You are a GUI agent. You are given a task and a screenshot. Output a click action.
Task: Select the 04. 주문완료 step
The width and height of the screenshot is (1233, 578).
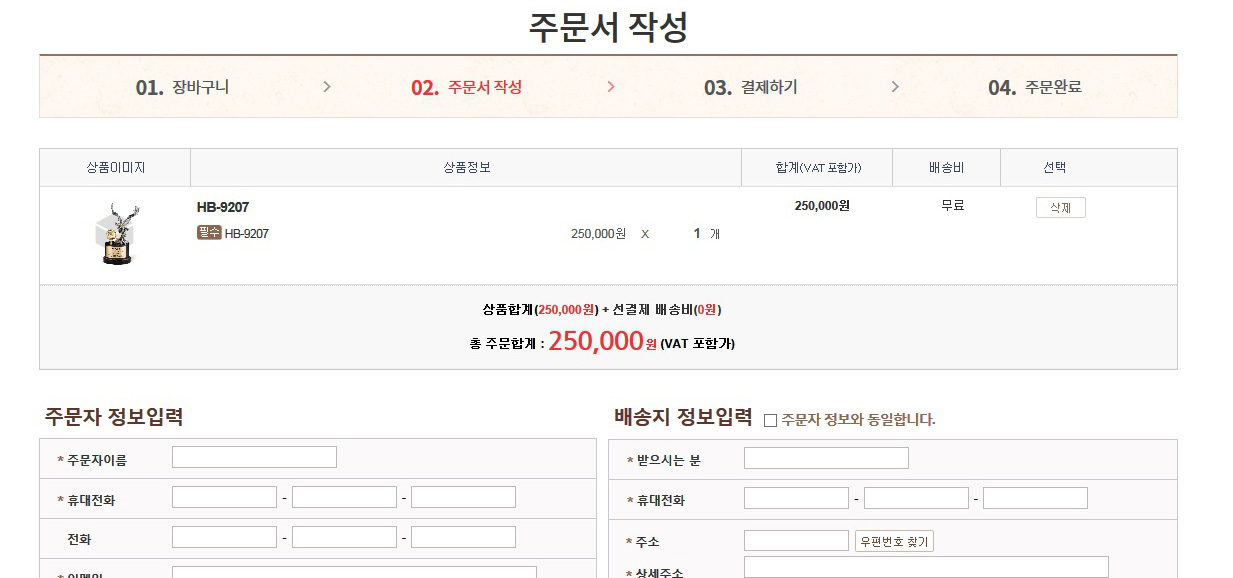click(1034, 87)
